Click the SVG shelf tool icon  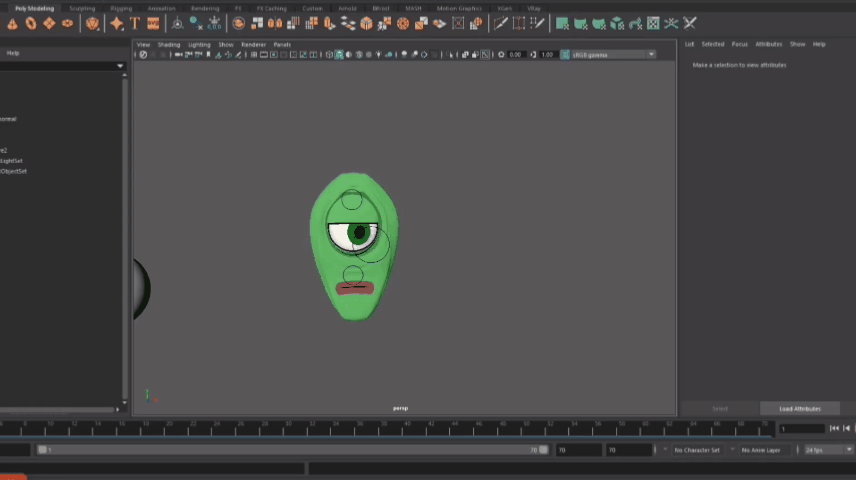pos(153,23)
